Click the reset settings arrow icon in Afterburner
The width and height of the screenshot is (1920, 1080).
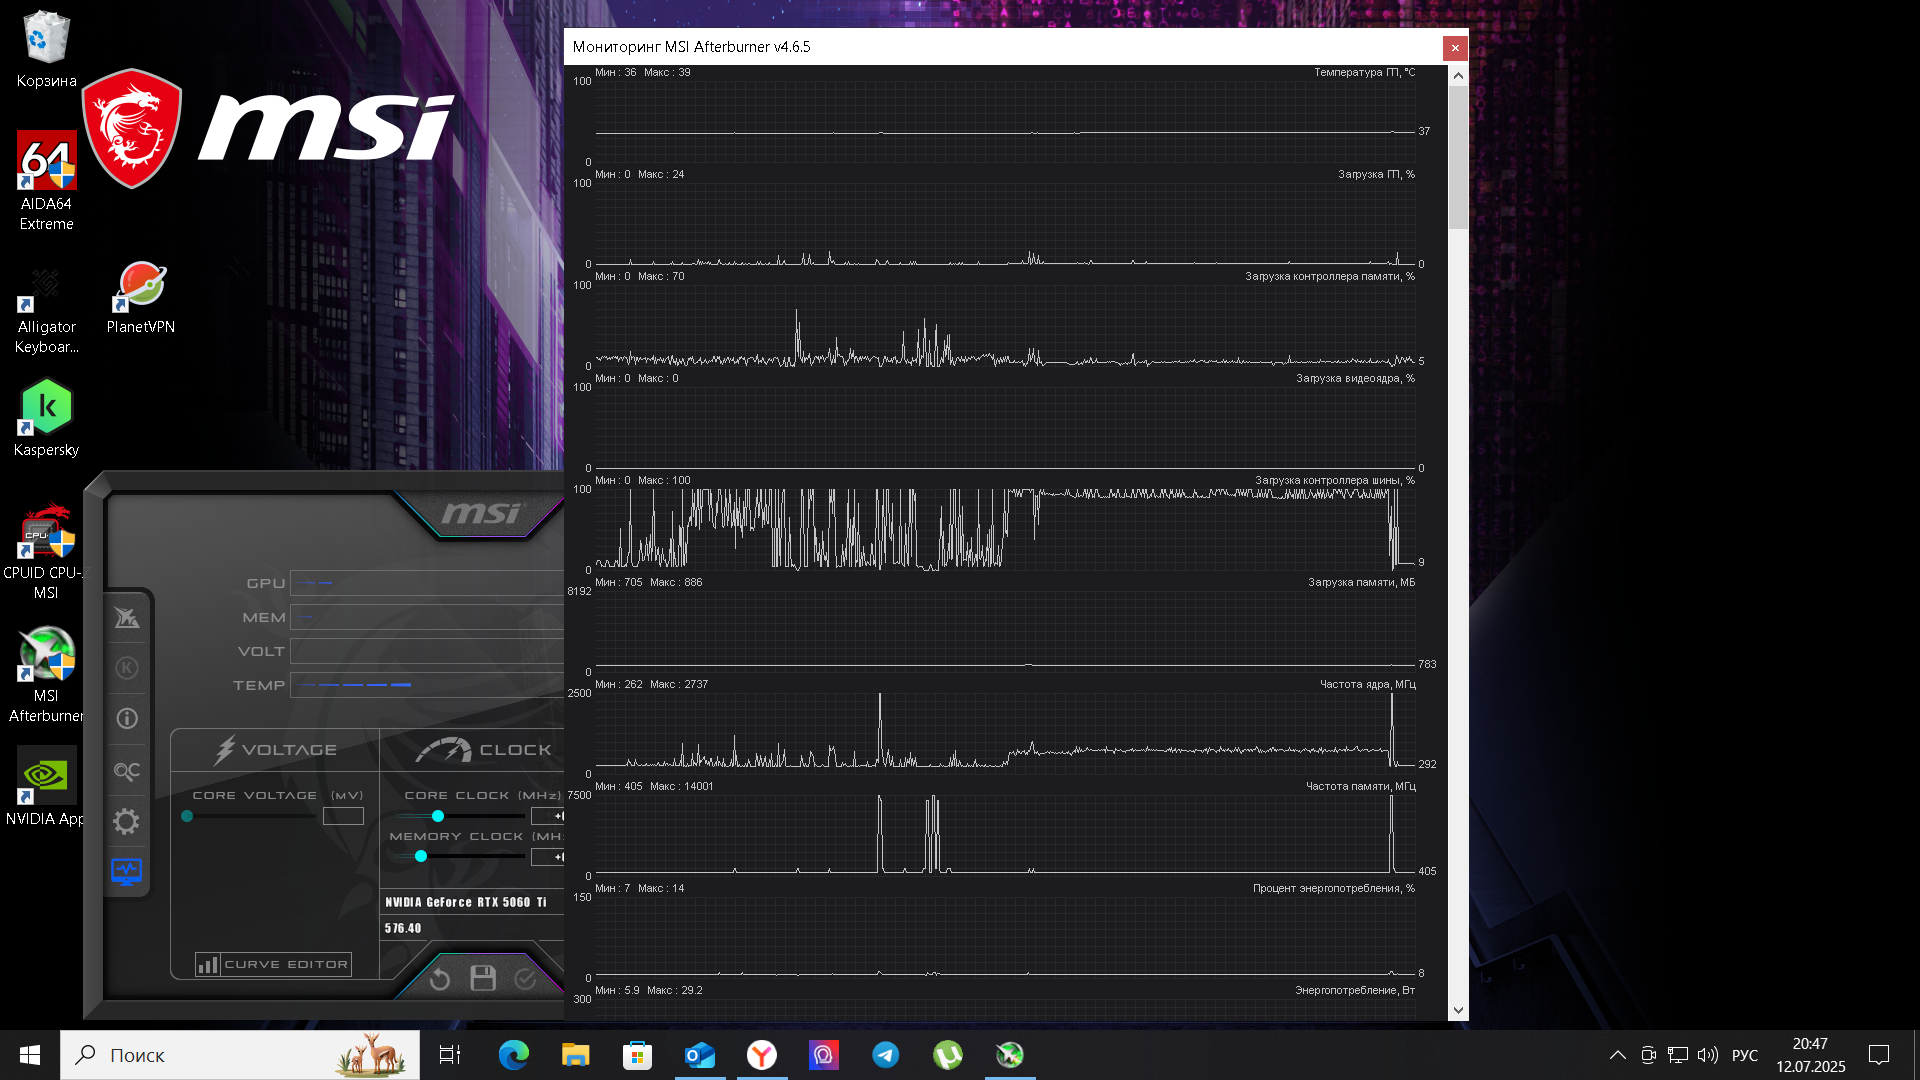(440, 979)
